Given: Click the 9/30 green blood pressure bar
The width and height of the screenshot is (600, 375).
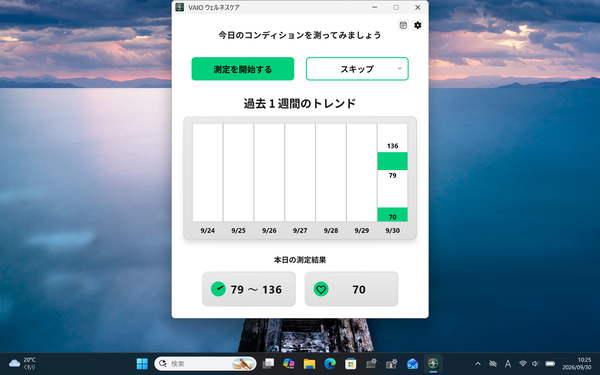Looking at the screenshot, I should click(x=392, y=161).
